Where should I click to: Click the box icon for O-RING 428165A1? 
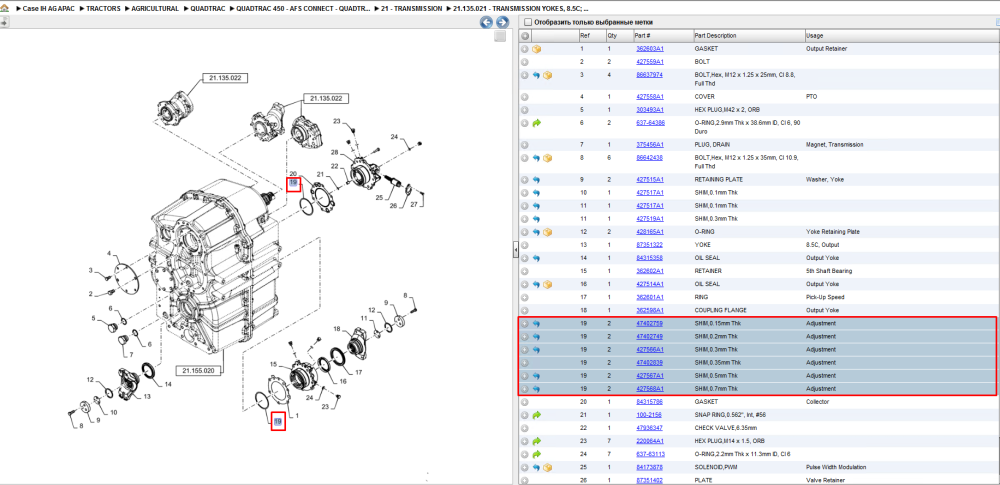547,232
